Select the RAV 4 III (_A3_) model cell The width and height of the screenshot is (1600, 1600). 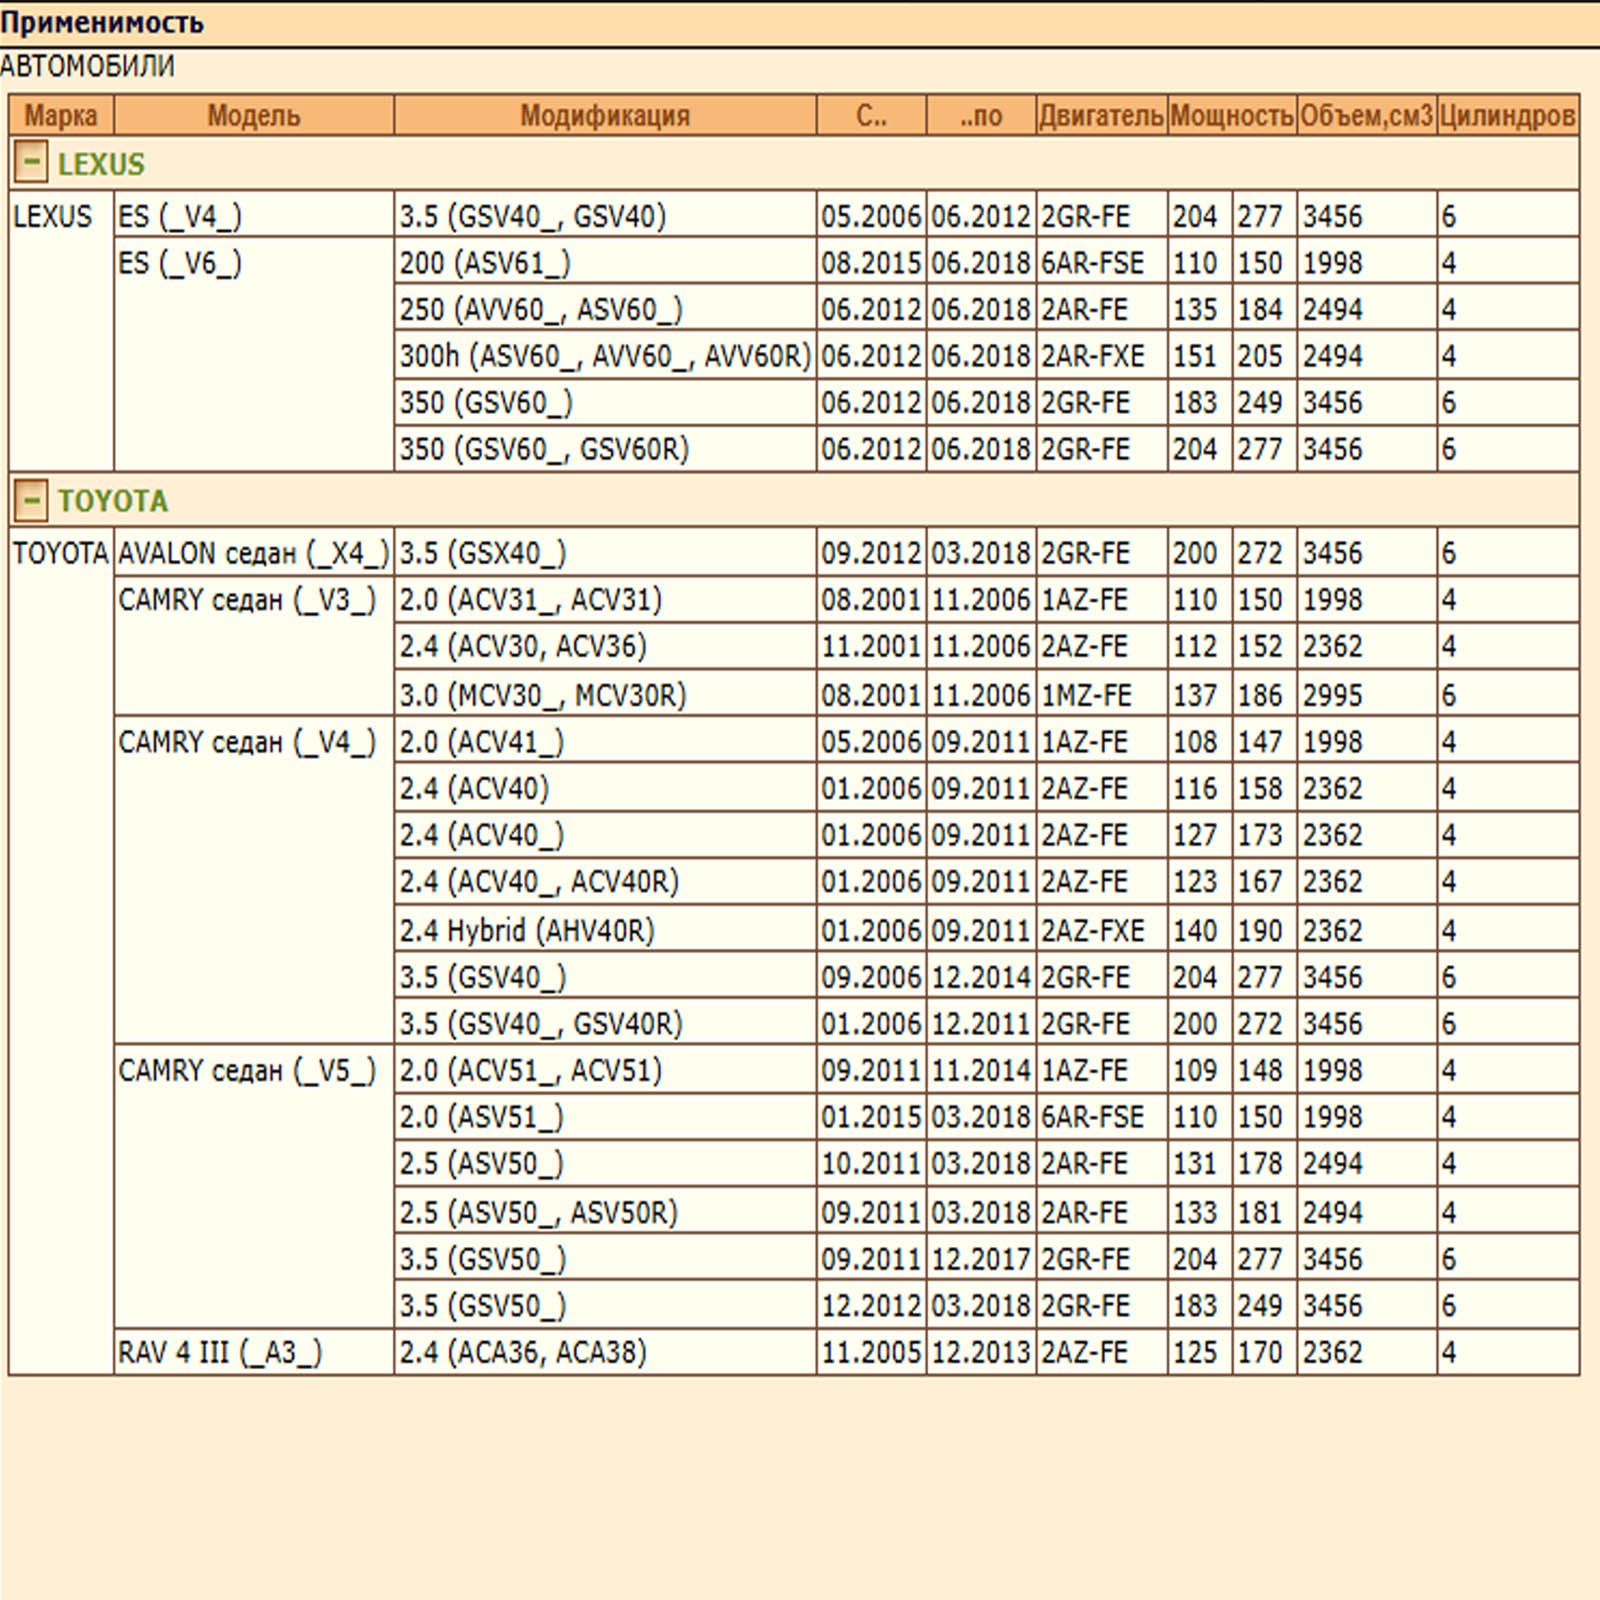point(220,1353)
